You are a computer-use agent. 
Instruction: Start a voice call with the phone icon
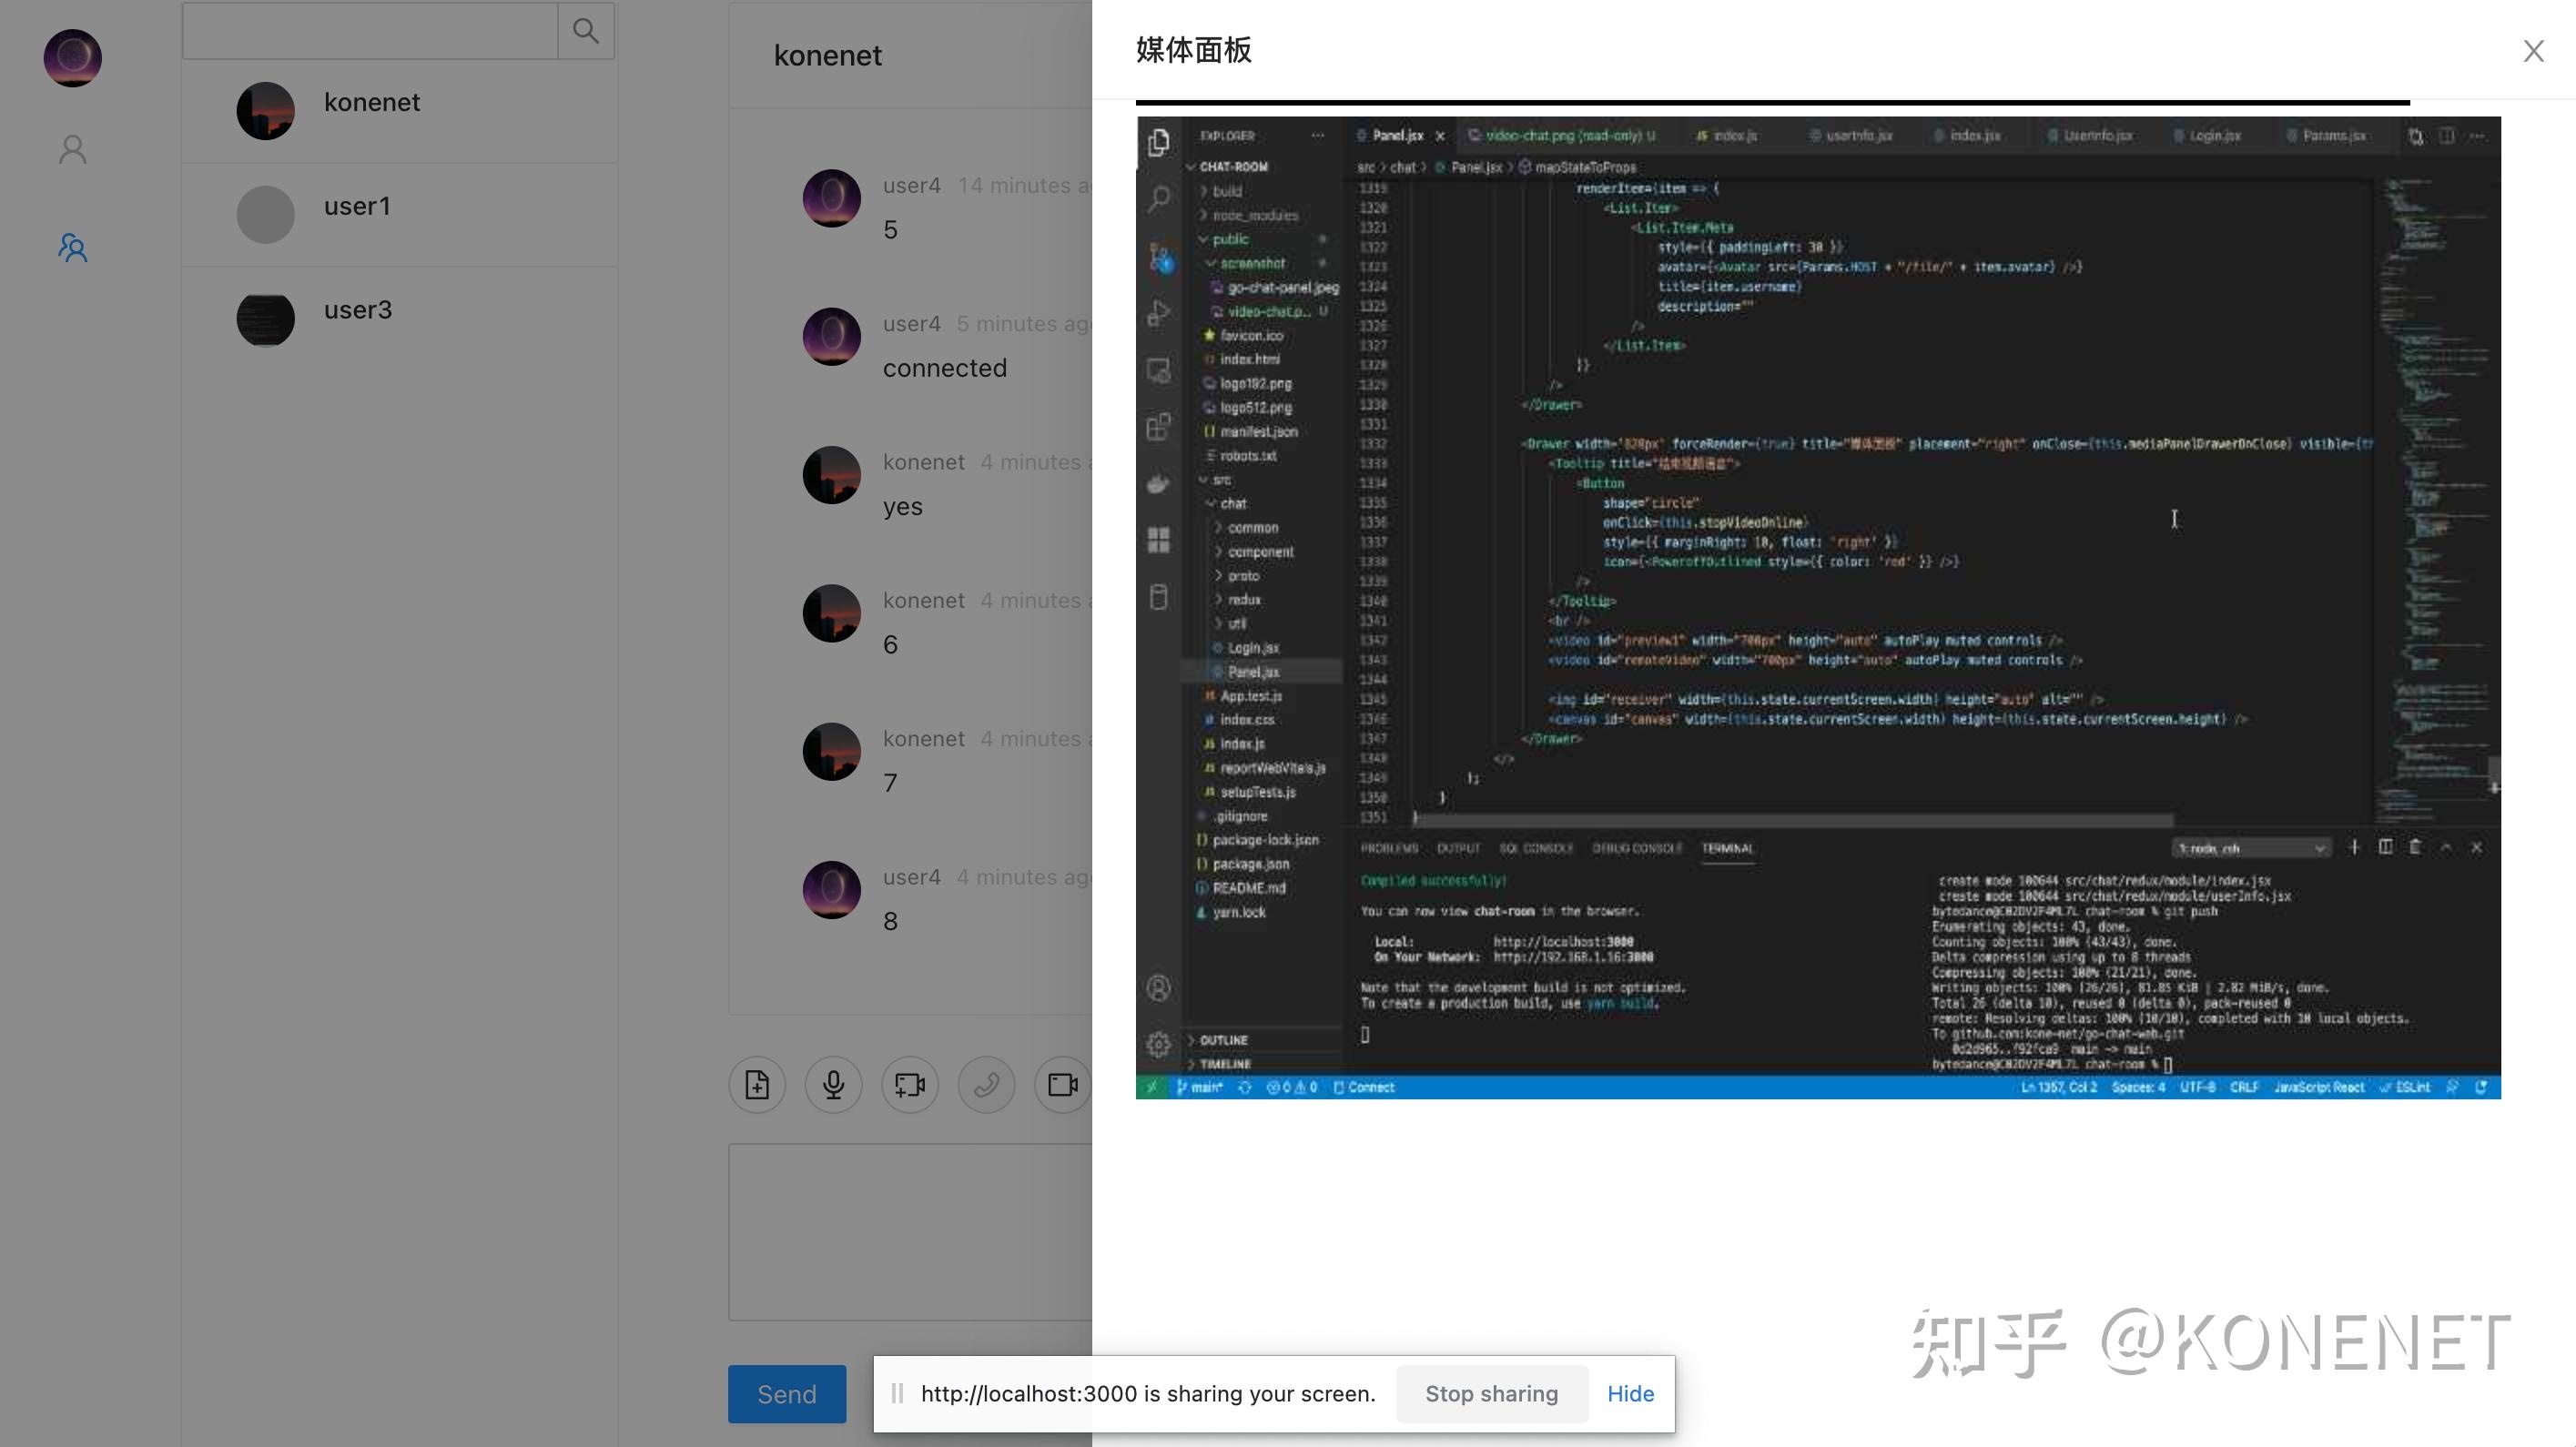click(986, 1085)
